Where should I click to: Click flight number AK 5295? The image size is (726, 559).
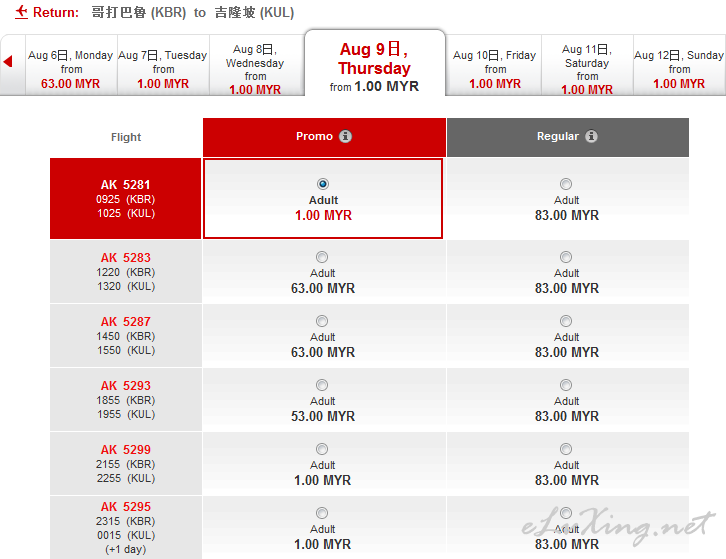[125, 506]
